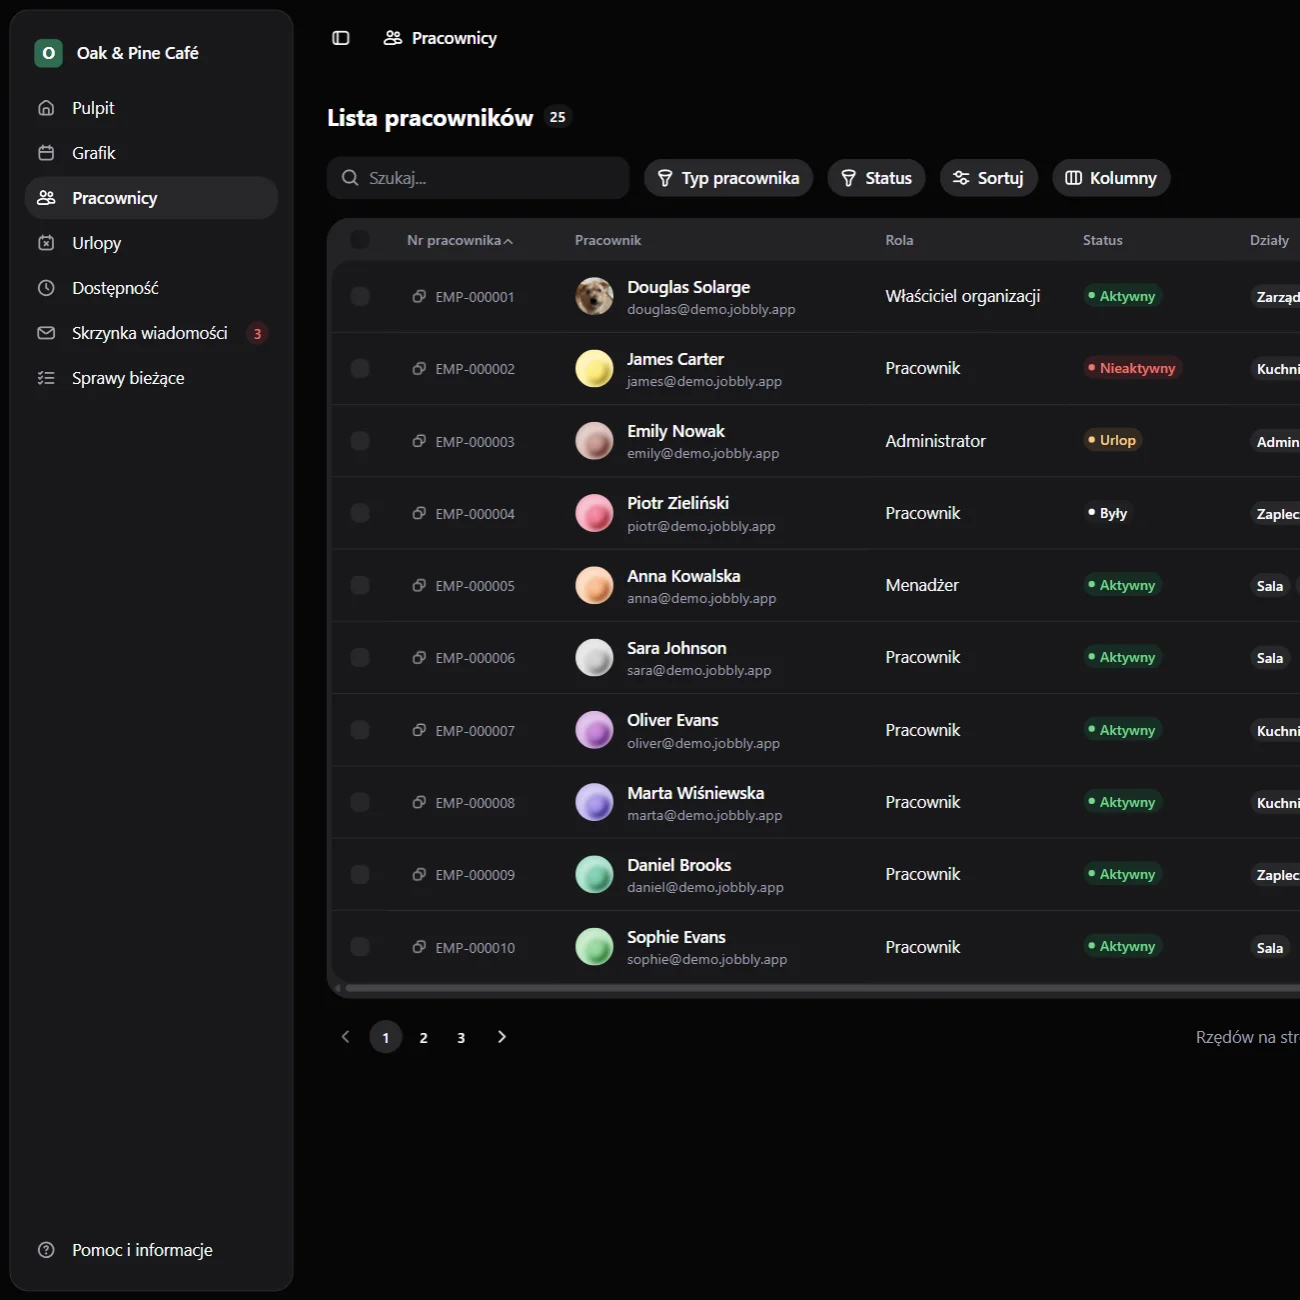
Task: Click the Pracownicy breadcrumb icon in header
Action: pos(393,38)
